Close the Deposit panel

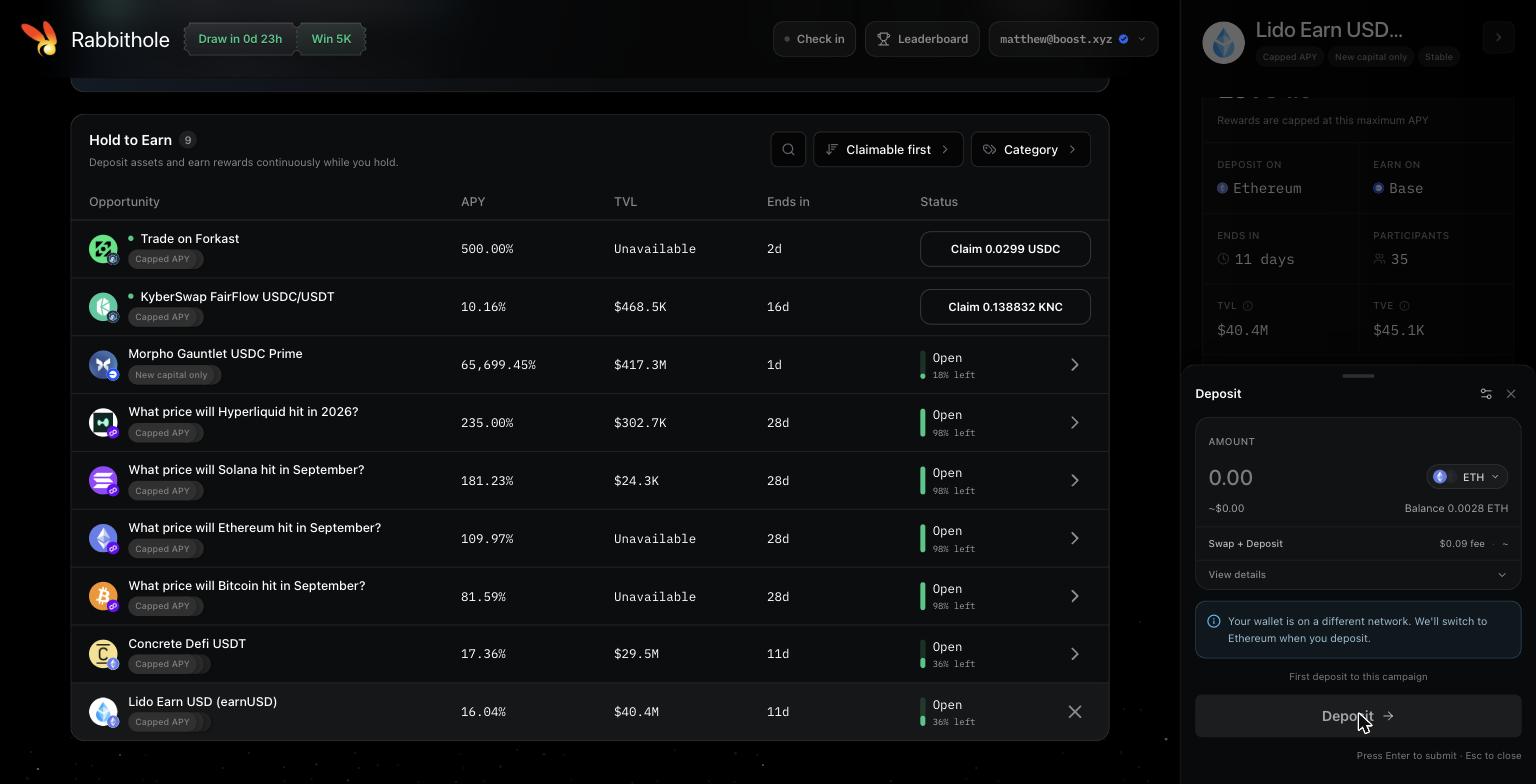pyautogui.click(x=1511, y=394)
